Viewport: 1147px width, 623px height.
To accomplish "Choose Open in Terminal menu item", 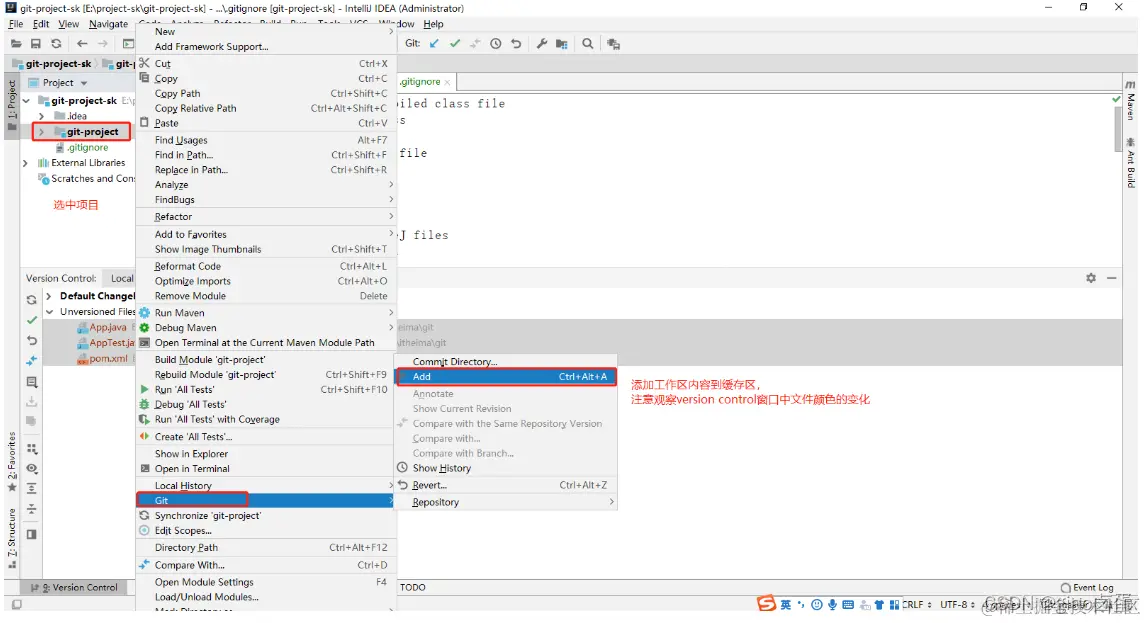I will (266, 469).
